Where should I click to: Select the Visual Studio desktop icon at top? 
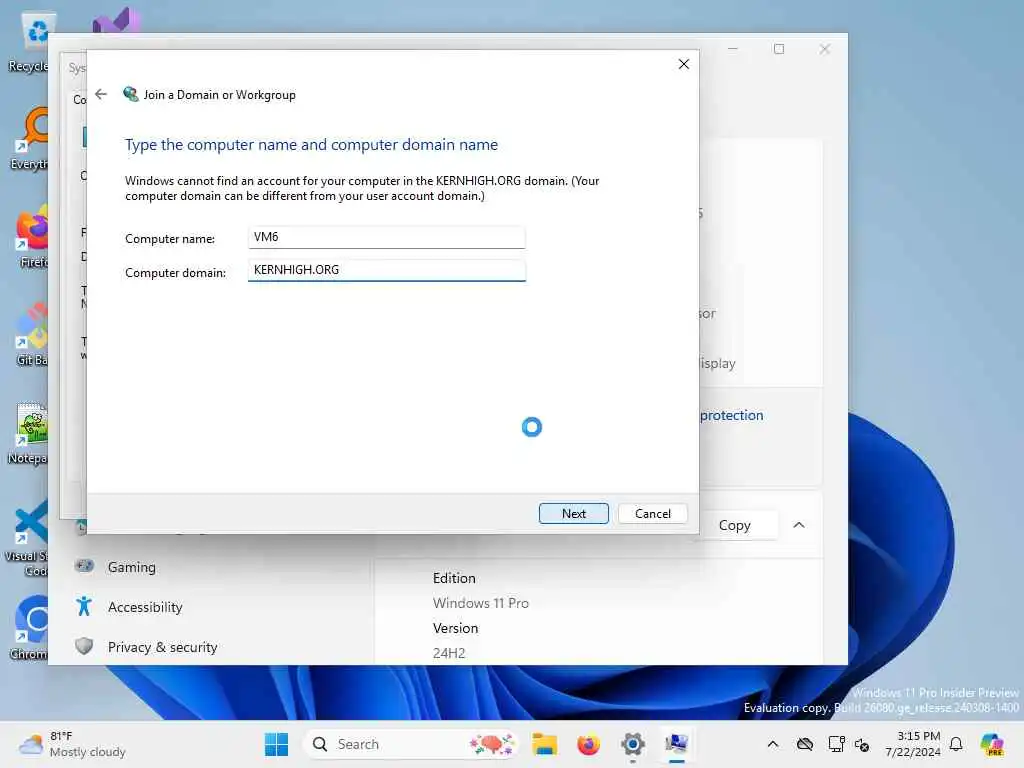pyautogui.click(x=116, y=21)
